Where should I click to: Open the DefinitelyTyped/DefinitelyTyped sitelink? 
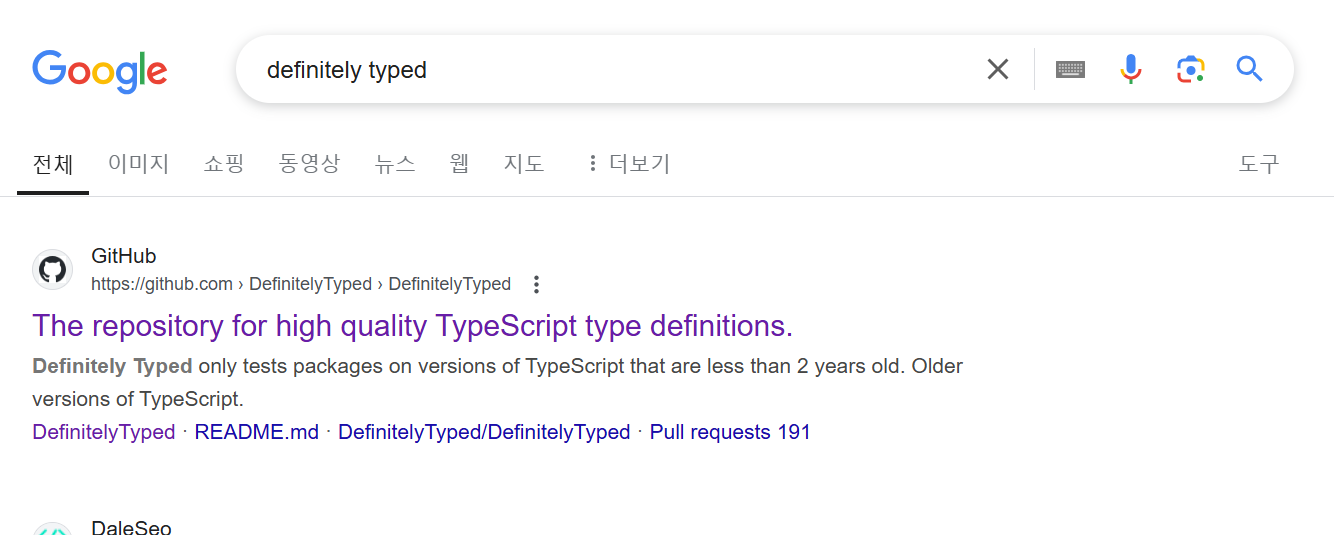(484, 432)
